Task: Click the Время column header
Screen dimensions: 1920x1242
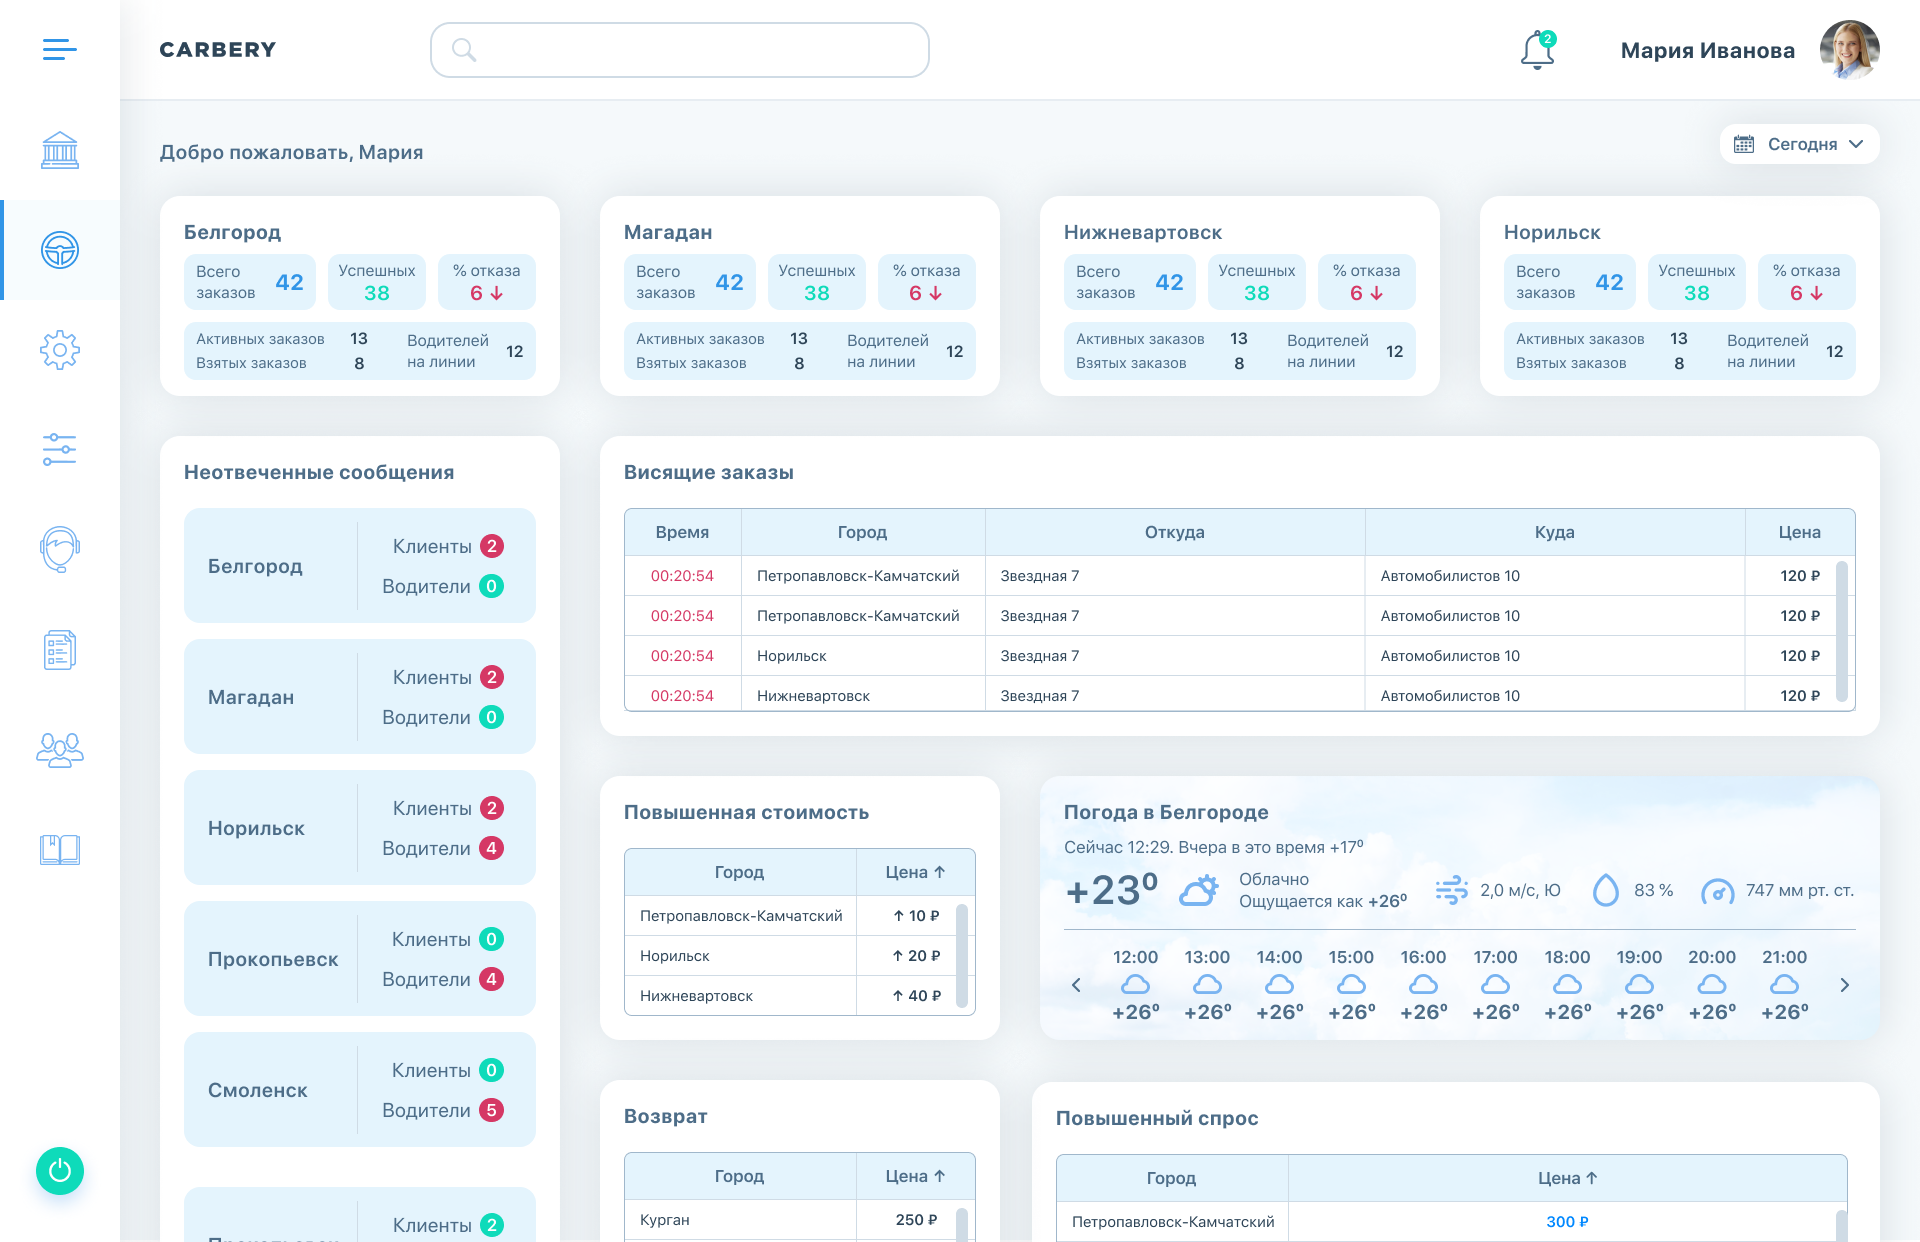Action: click(x=683, y=532)
